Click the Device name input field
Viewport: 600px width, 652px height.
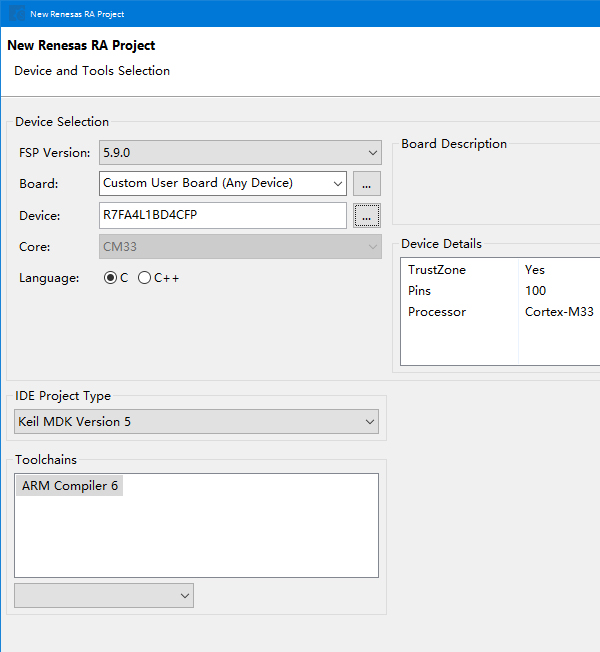tap(223, 215)
